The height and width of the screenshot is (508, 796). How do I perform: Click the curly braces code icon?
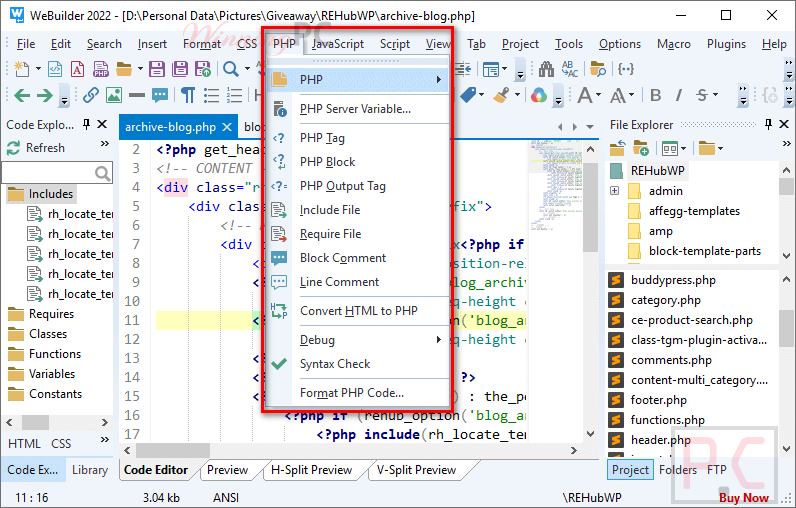click(x=625, y=69)
